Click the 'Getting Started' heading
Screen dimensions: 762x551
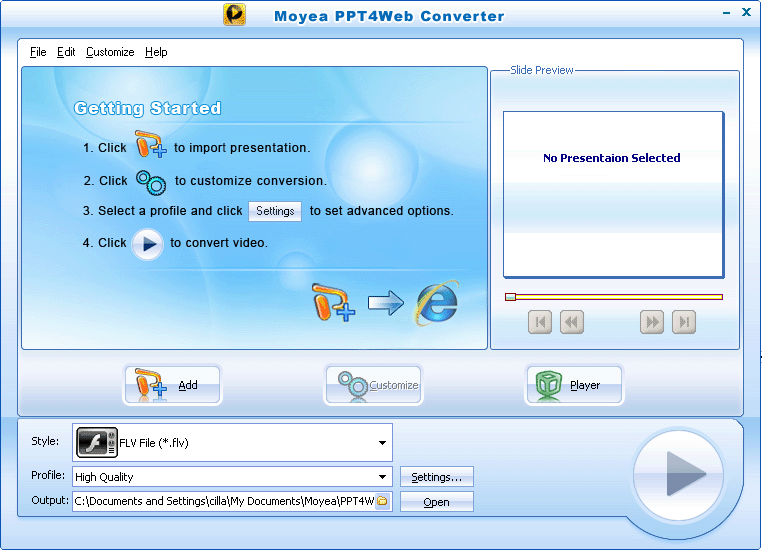point(147,108)
